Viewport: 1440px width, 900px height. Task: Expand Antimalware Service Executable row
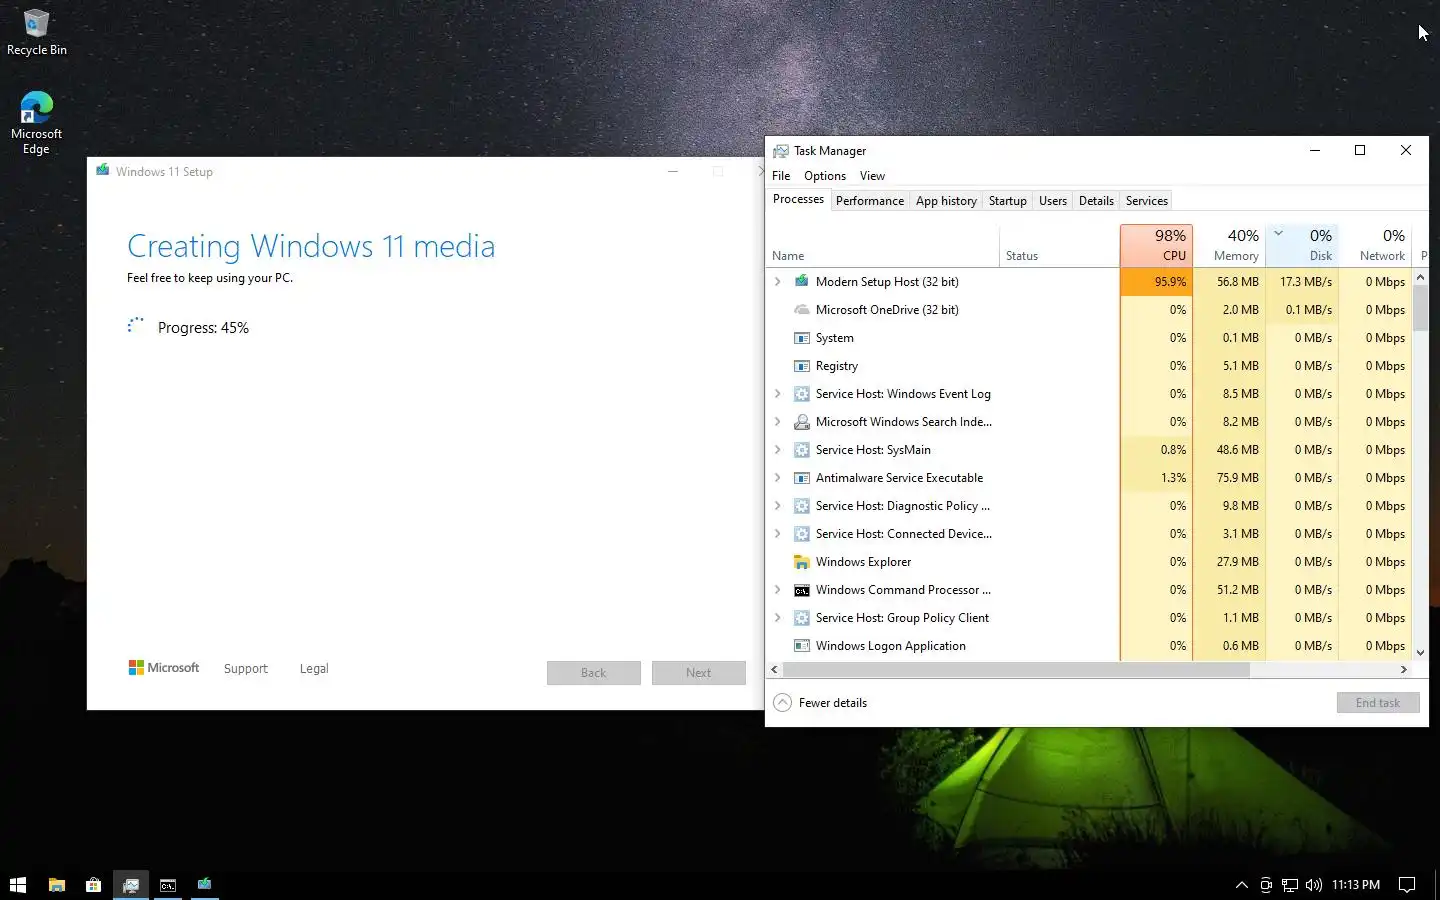pos(778,478)
